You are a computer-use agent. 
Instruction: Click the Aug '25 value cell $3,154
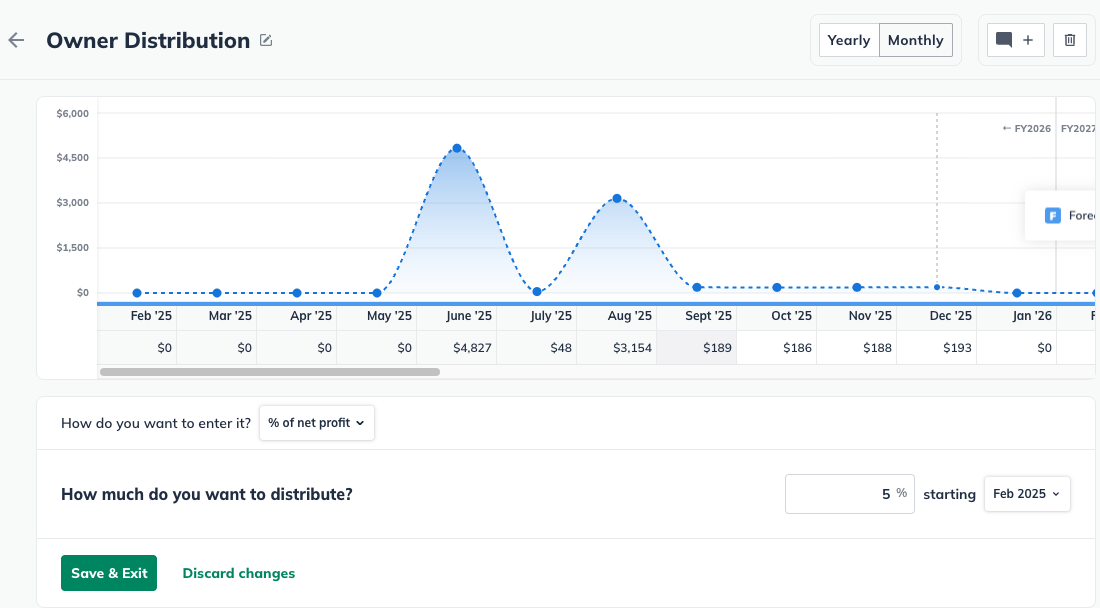click(616, 347)
